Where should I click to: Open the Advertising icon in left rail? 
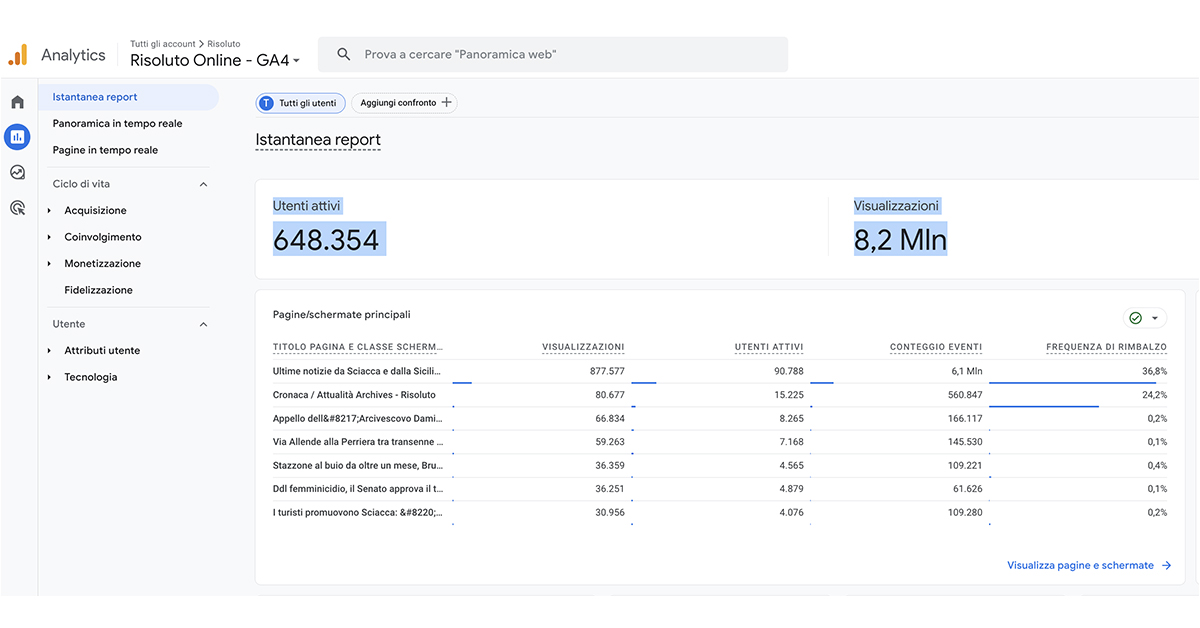(17, 208)
